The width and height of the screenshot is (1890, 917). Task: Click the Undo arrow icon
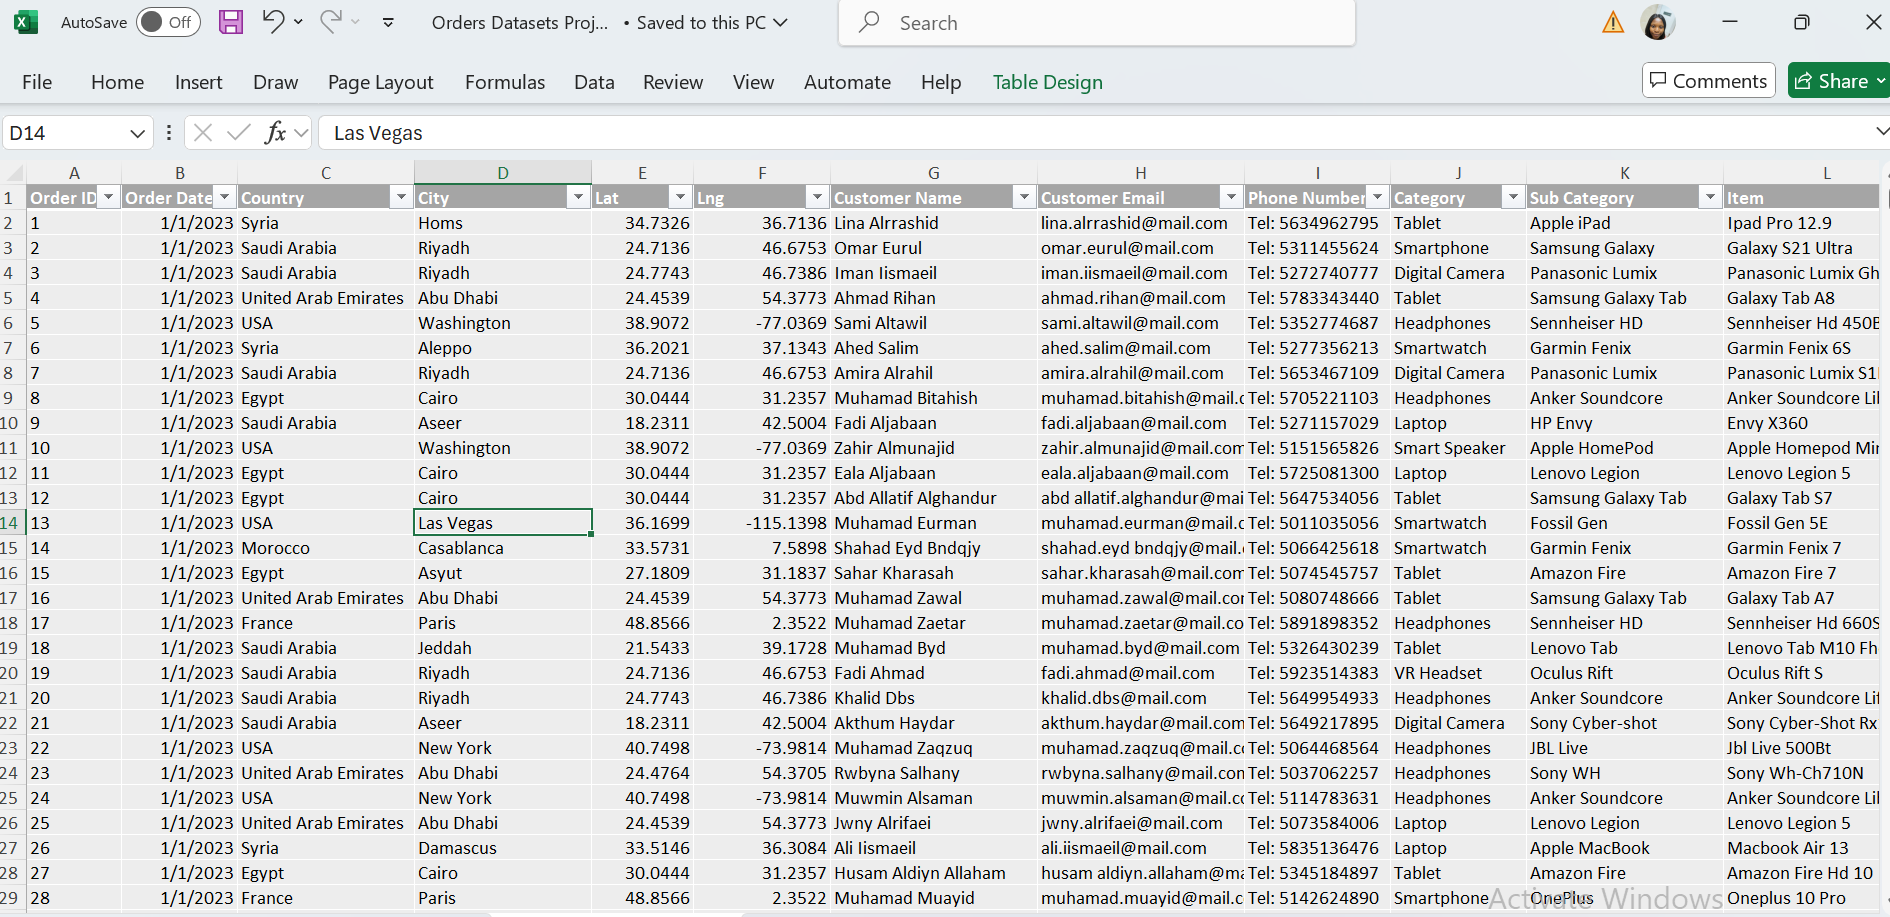click(272, 21)
